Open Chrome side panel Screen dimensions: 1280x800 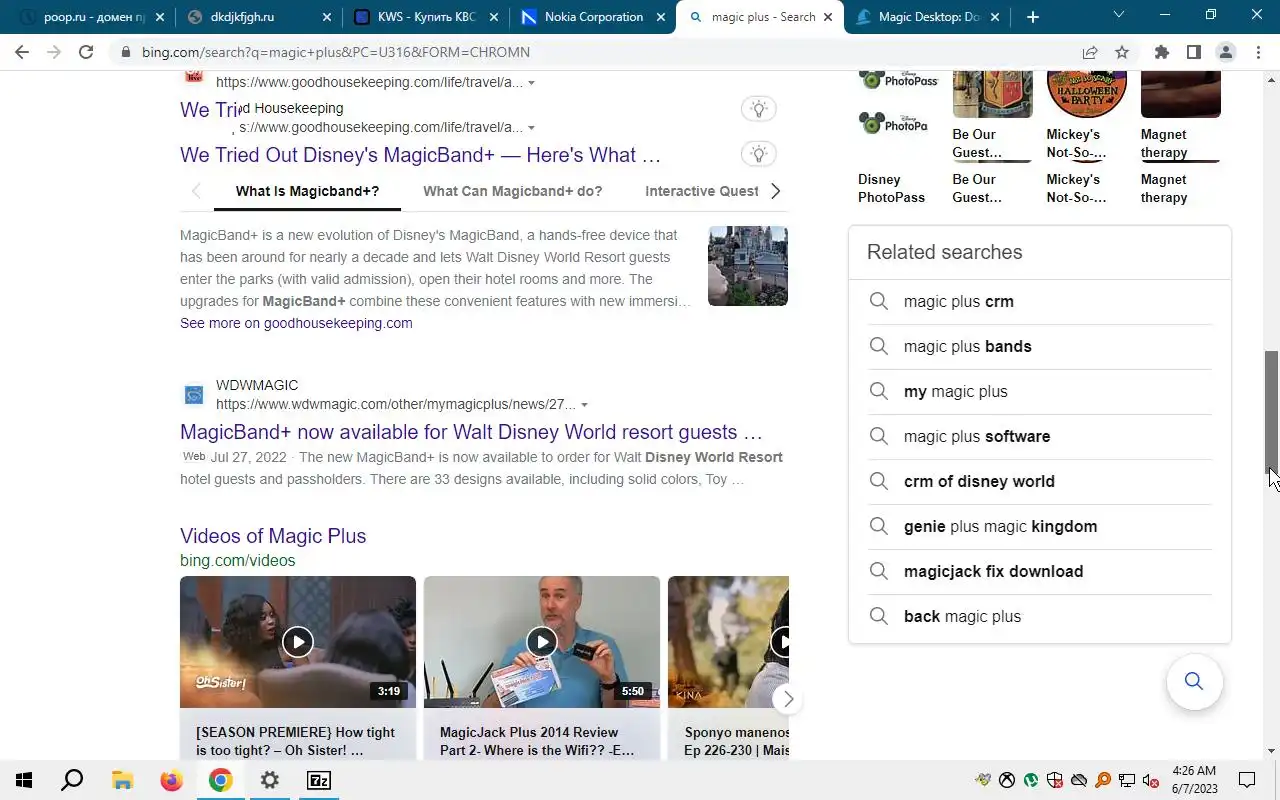click(1193, 52)
